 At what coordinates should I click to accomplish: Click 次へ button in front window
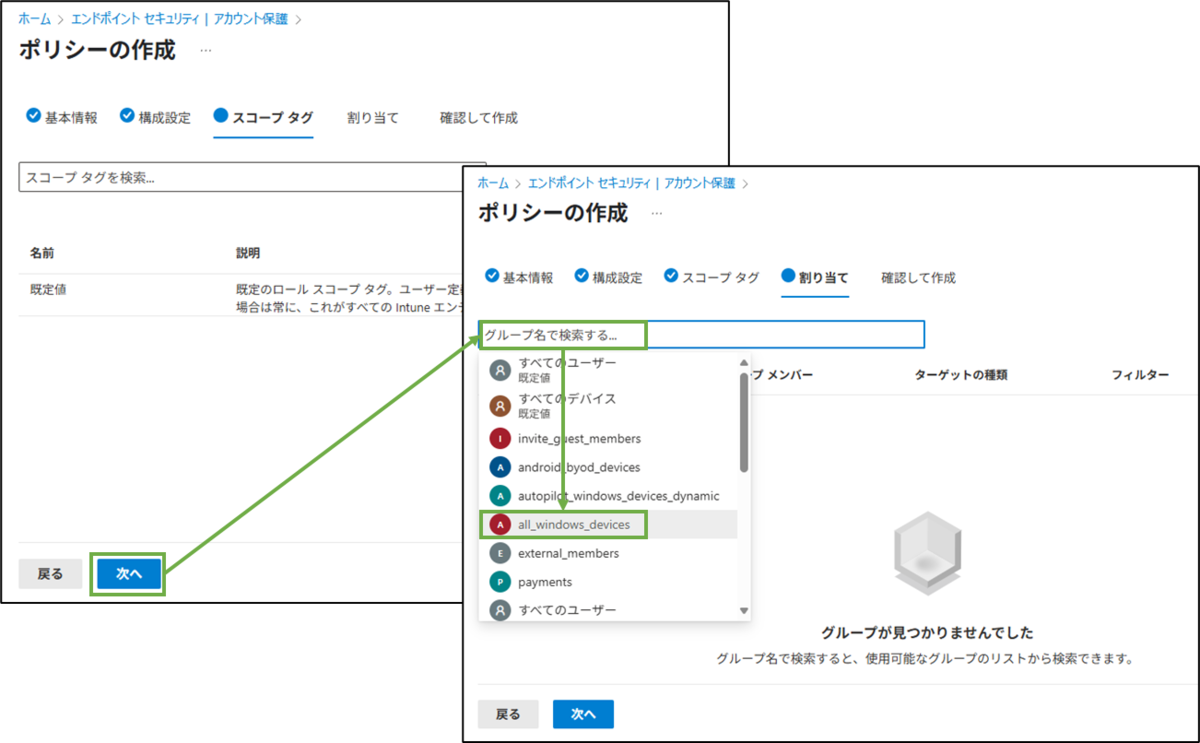583,714
